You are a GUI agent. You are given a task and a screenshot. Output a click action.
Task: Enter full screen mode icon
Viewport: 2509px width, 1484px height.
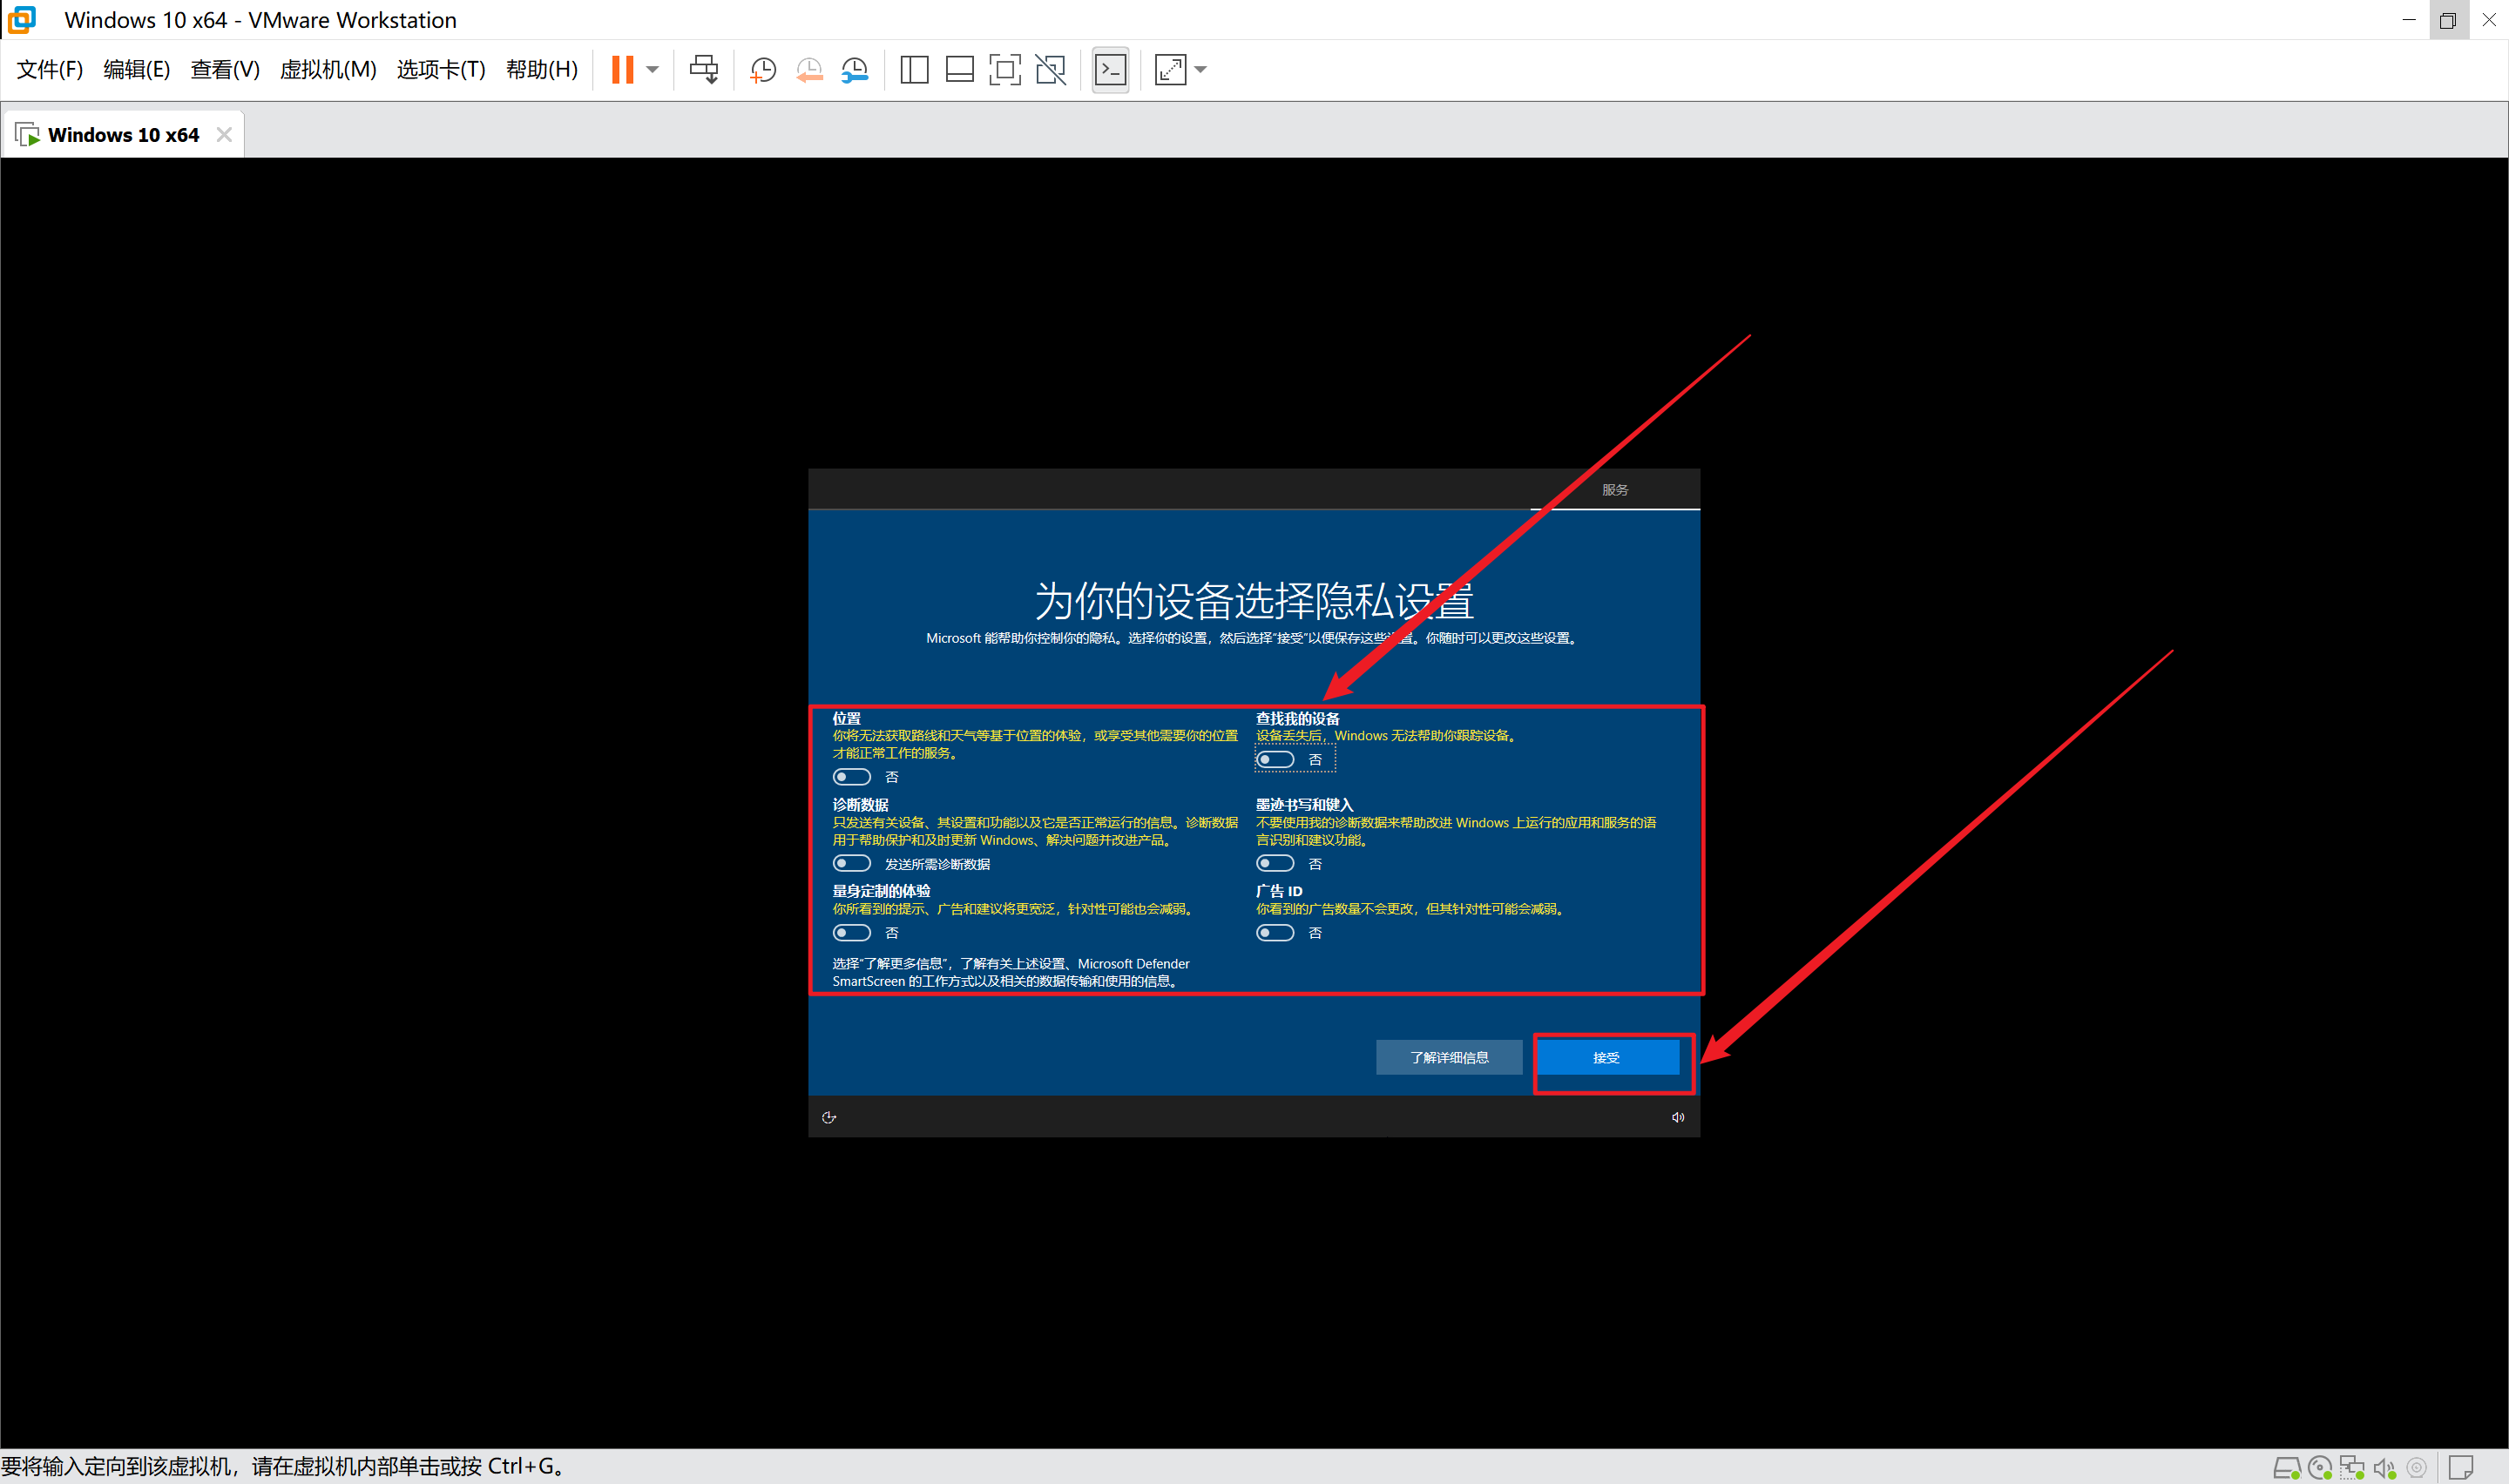(x=1004, y=69)
